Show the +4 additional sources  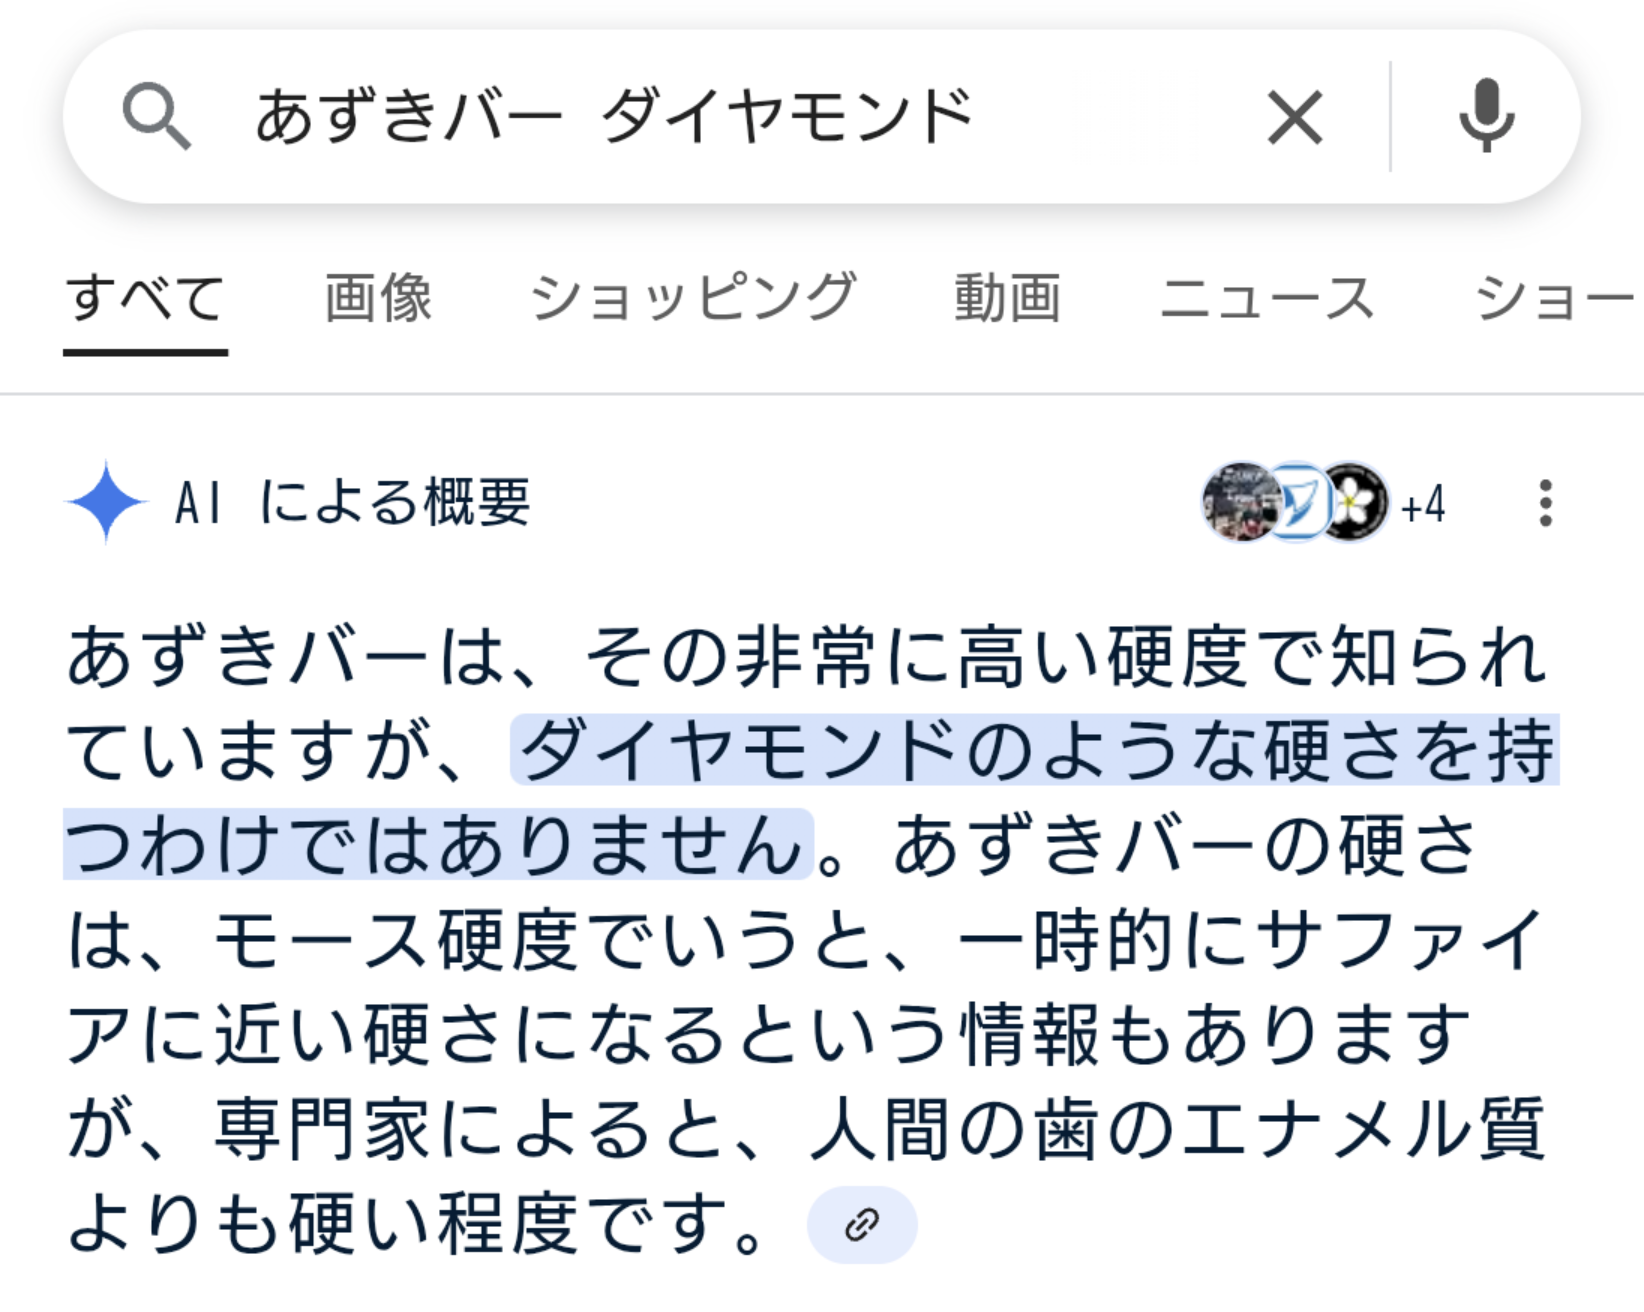click(1423, 505)
